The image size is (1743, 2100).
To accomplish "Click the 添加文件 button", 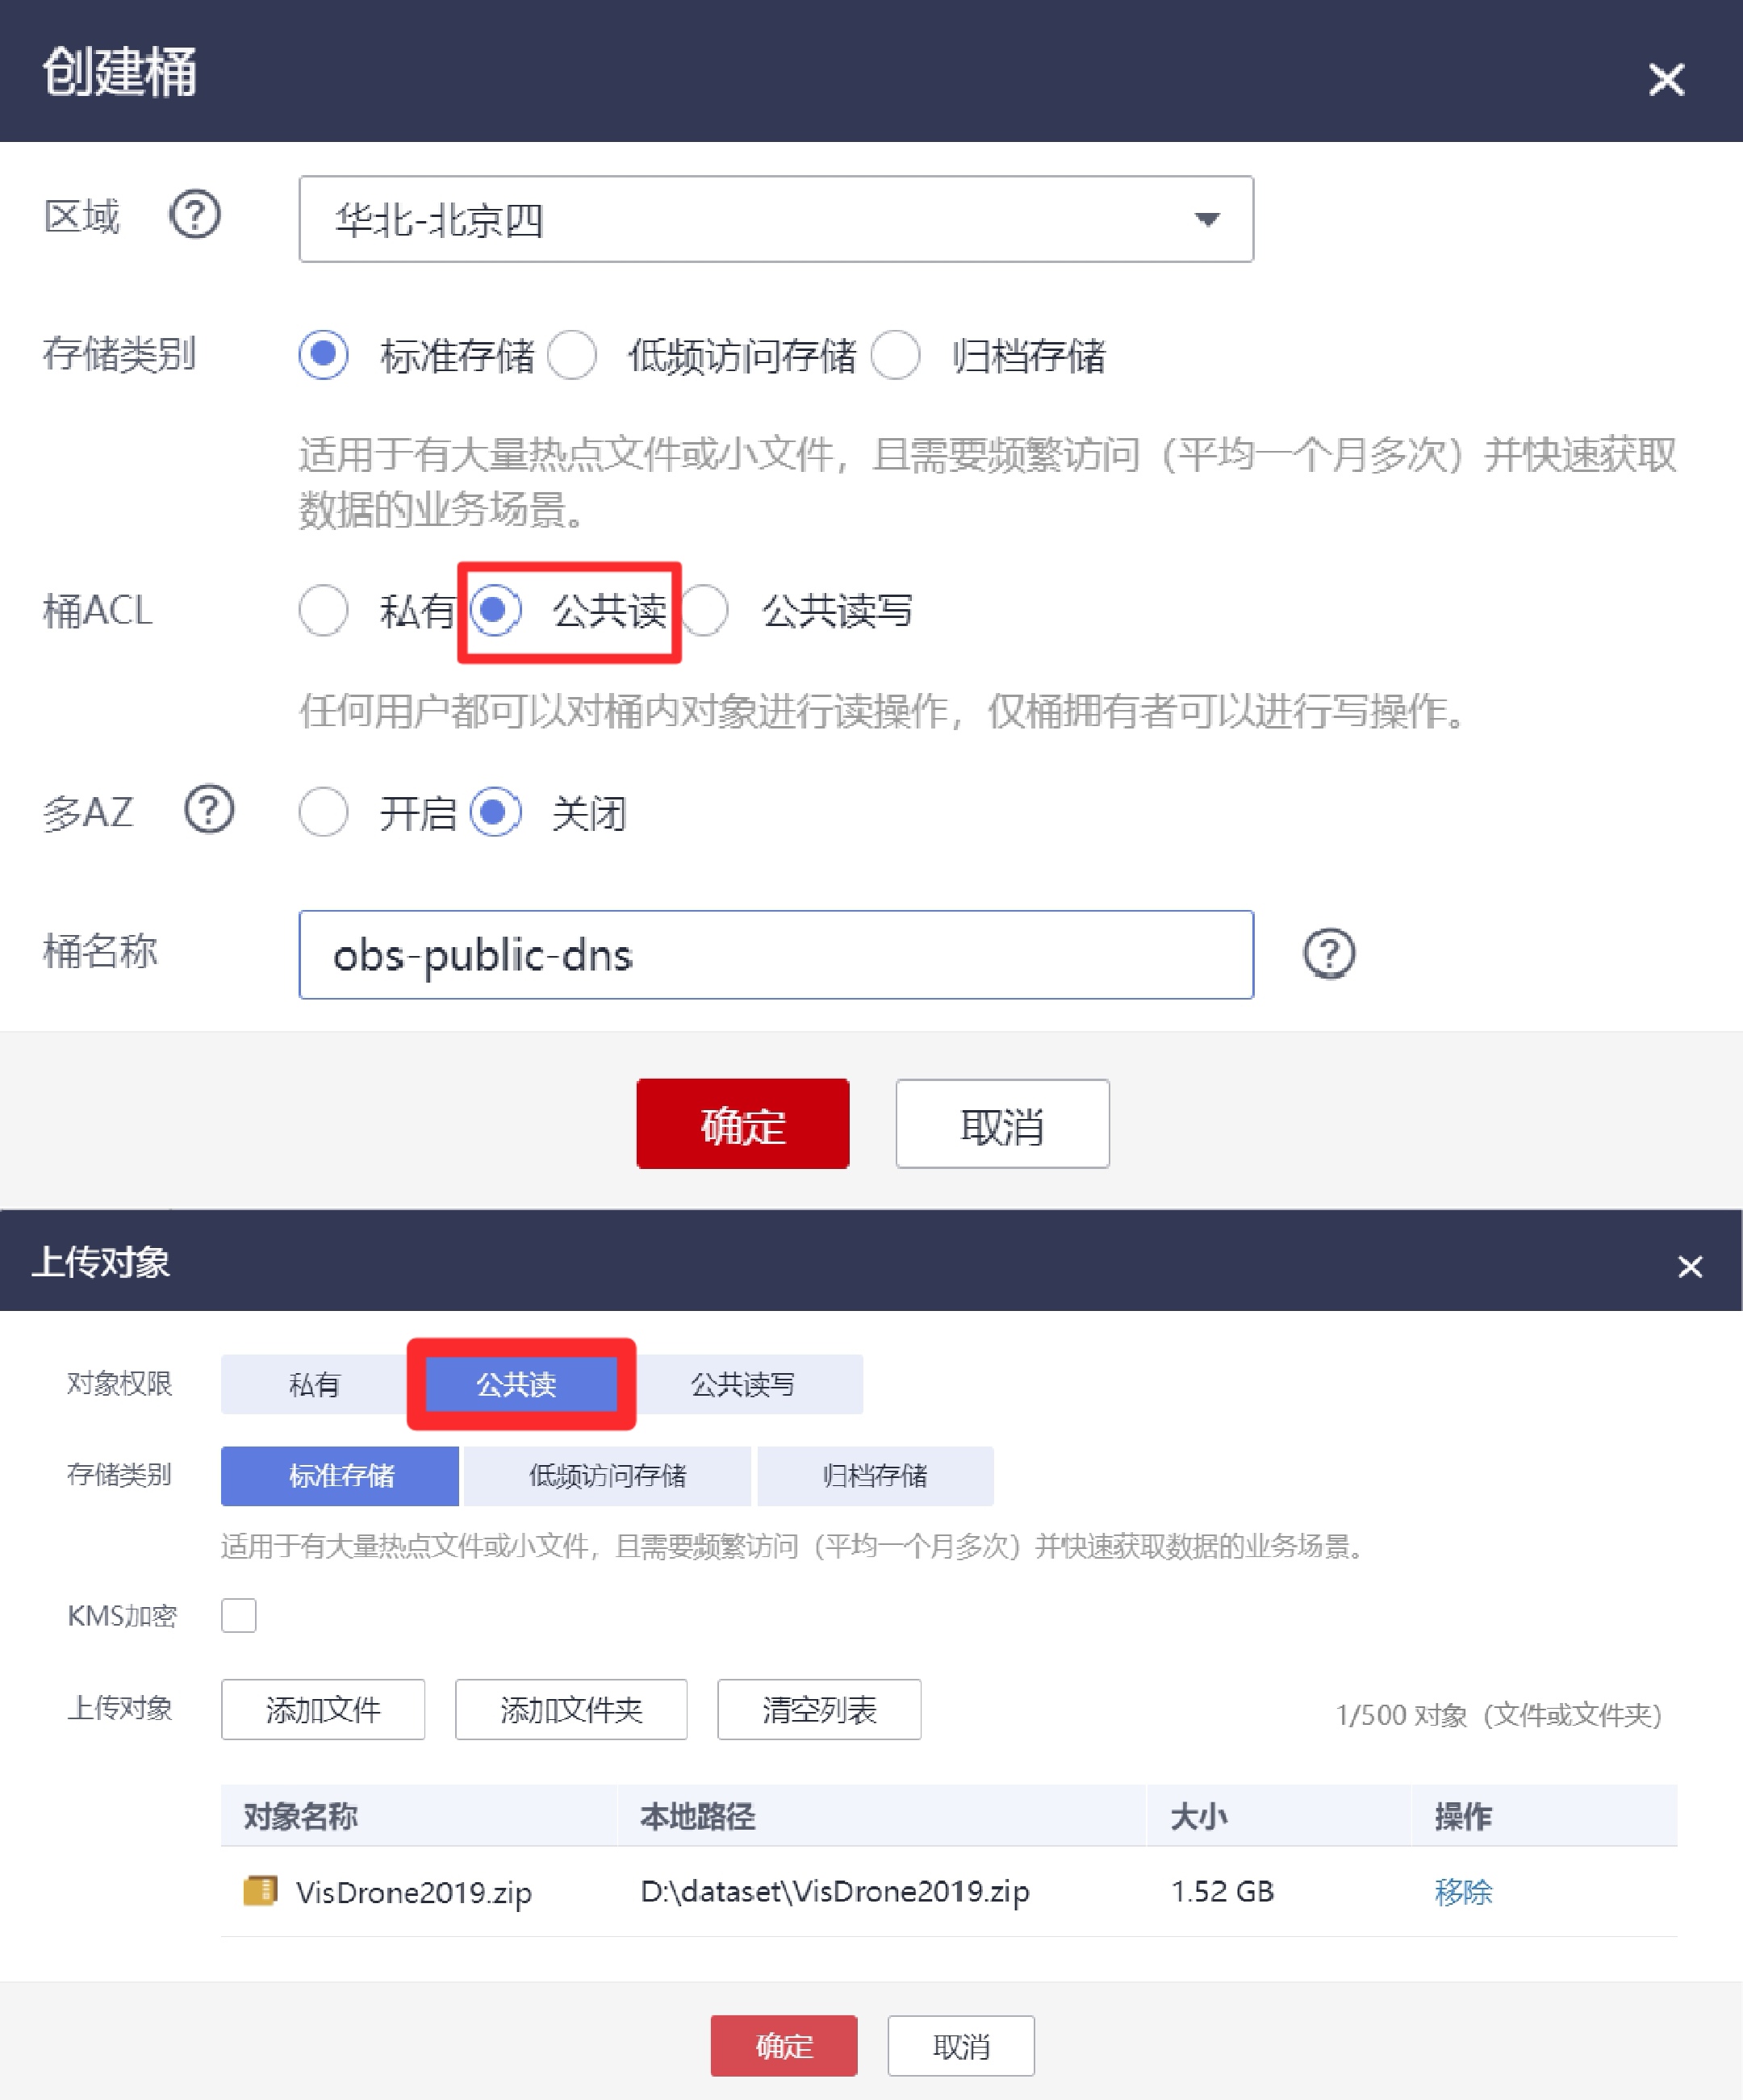I will pyautogui.click(x=323, y=1709).
